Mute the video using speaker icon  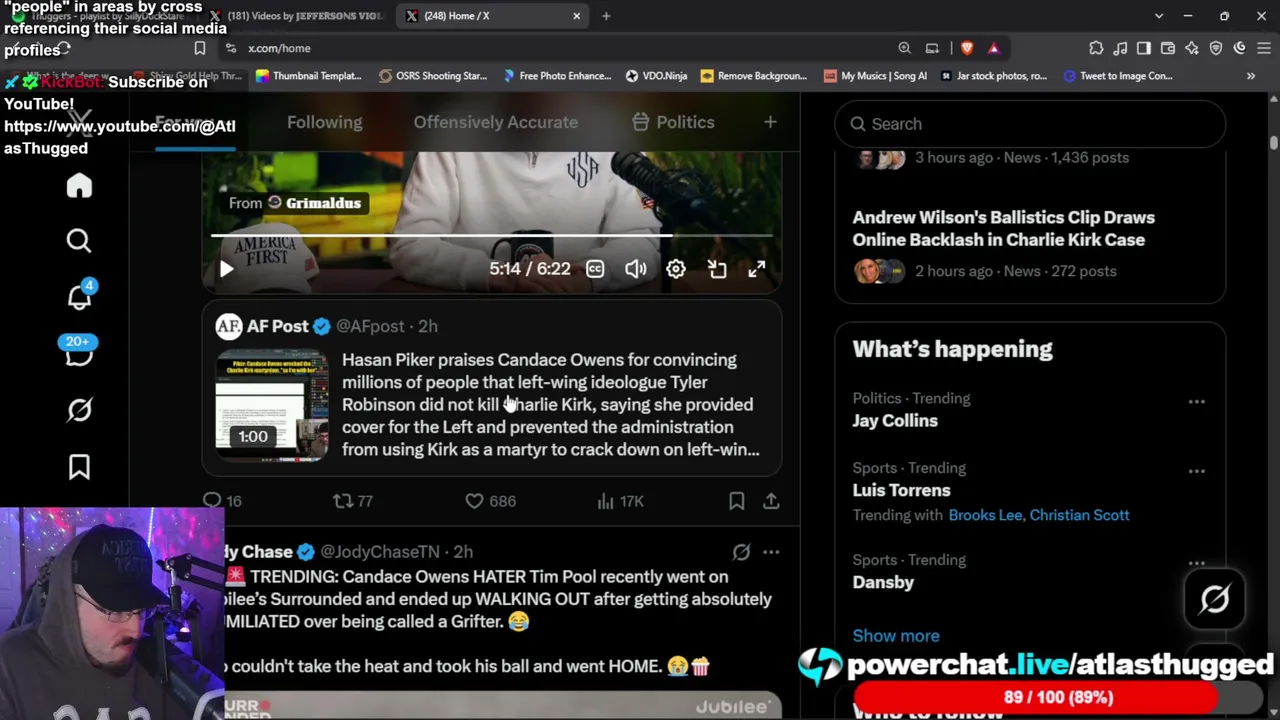(635, 269)
